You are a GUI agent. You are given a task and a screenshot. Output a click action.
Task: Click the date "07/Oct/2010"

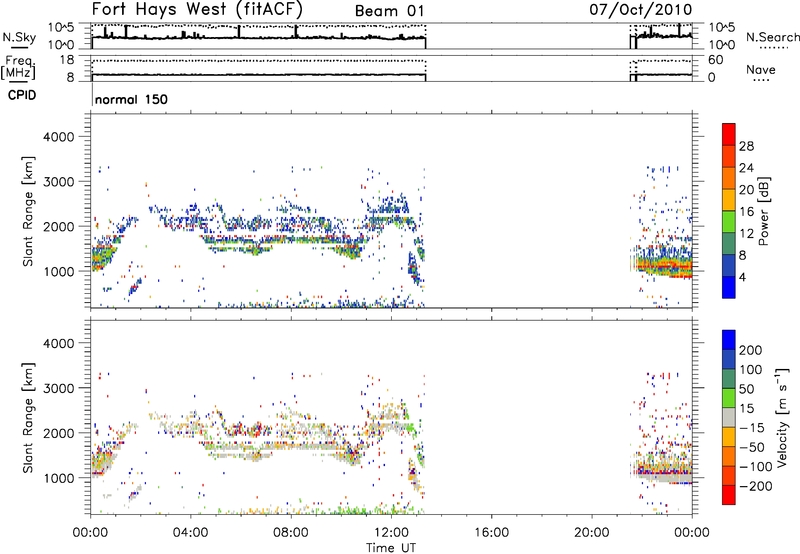(x=641, y=10)
